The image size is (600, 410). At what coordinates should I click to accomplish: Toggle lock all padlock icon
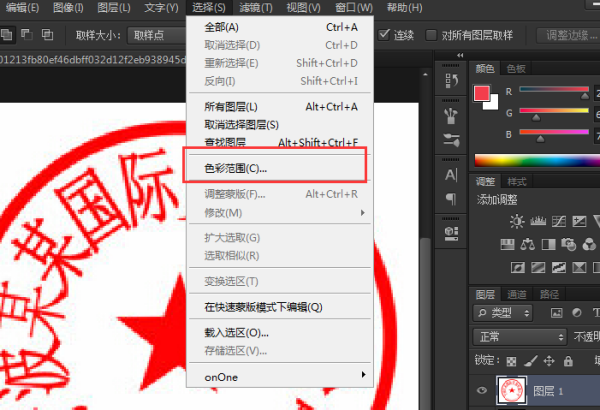click(568, 361)
